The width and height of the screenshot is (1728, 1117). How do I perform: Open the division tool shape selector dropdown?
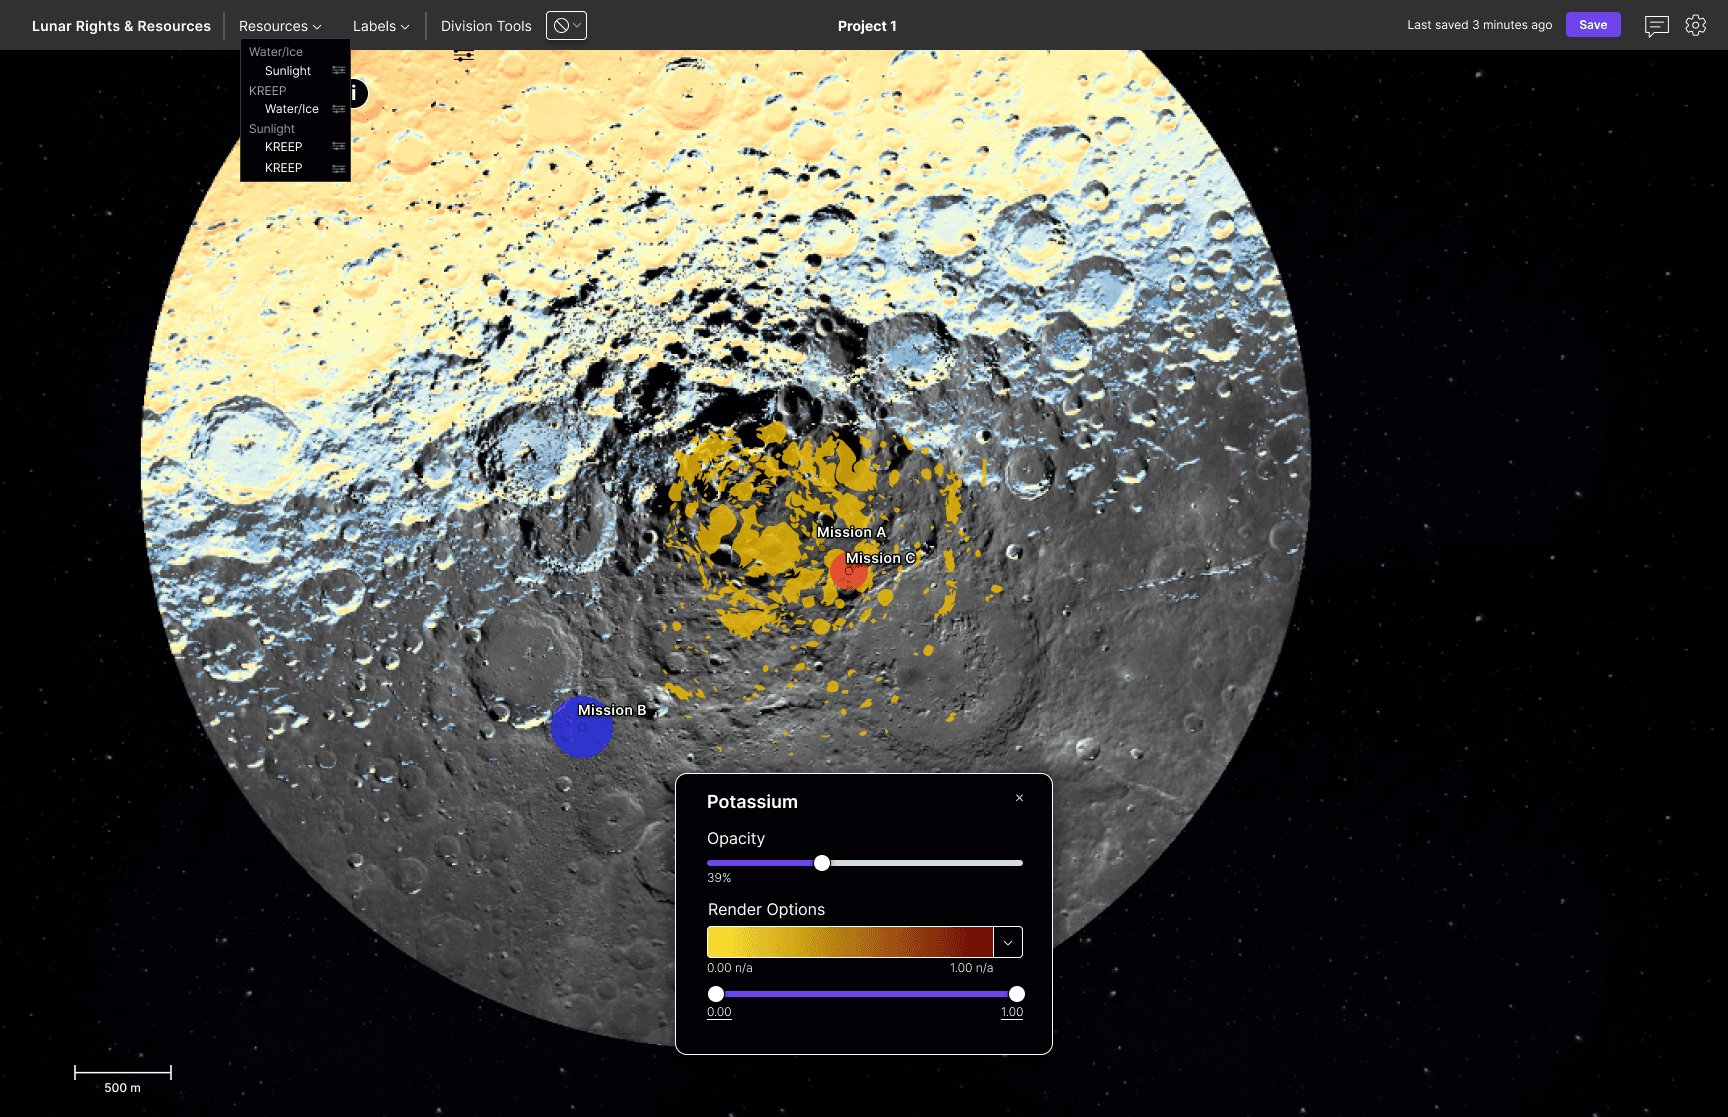[x=566, y=26]
